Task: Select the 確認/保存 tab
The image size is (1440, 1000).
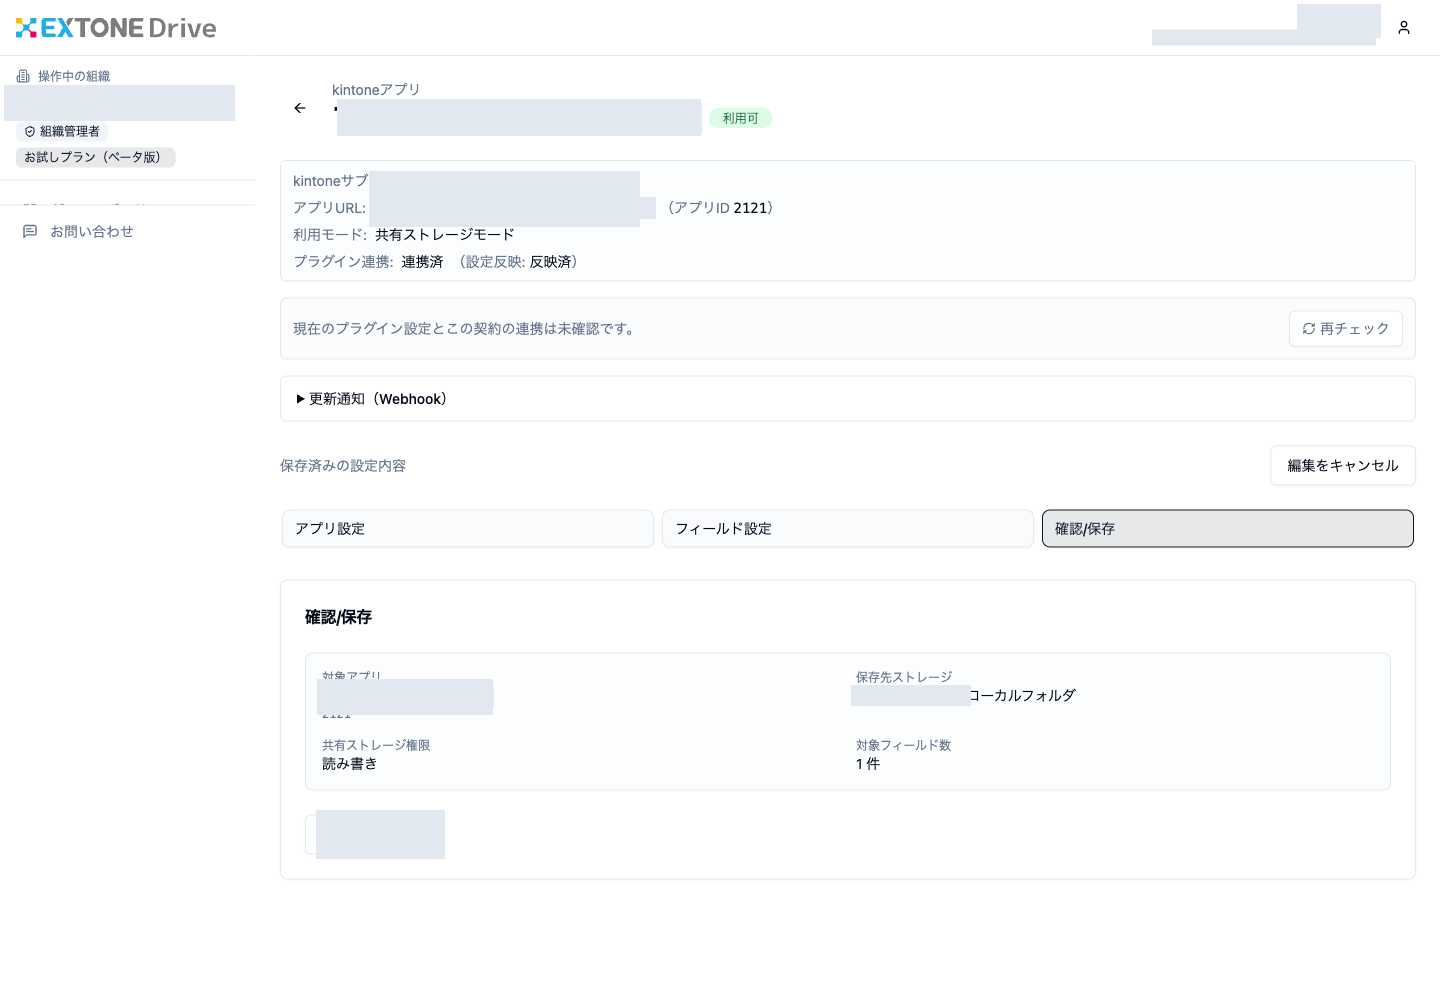Action: pyautogui.click(x=1228, y=529)
